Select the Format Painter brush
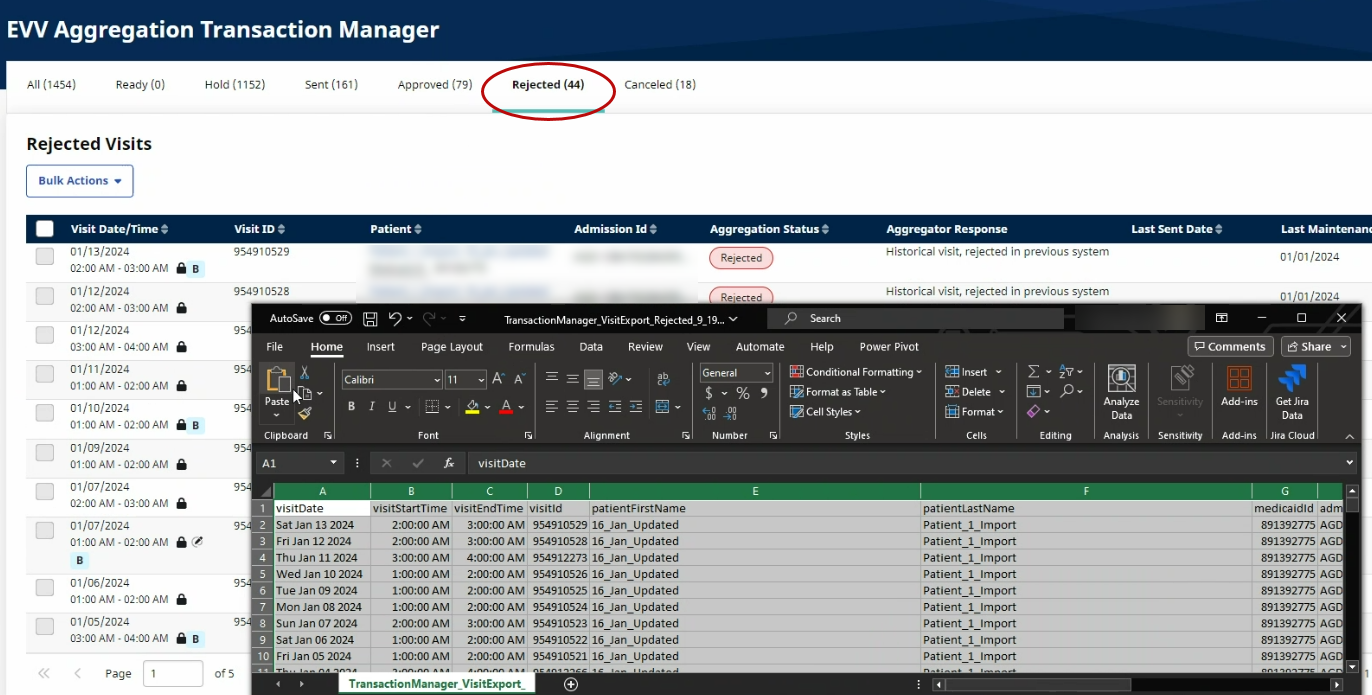The width and height of the screenshot is (1372, 695). tap(305, 413)
